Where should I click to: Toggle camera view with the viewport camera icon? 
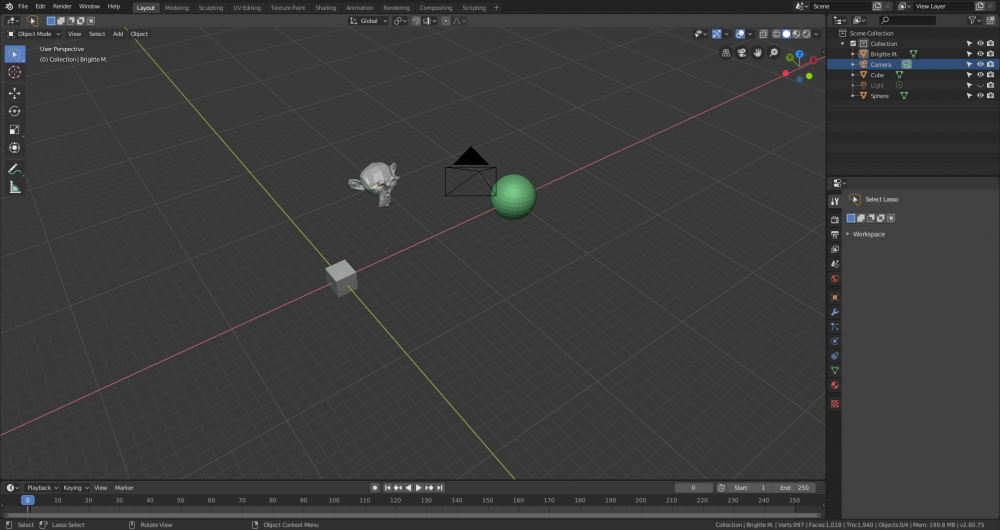tap(742, 53)
